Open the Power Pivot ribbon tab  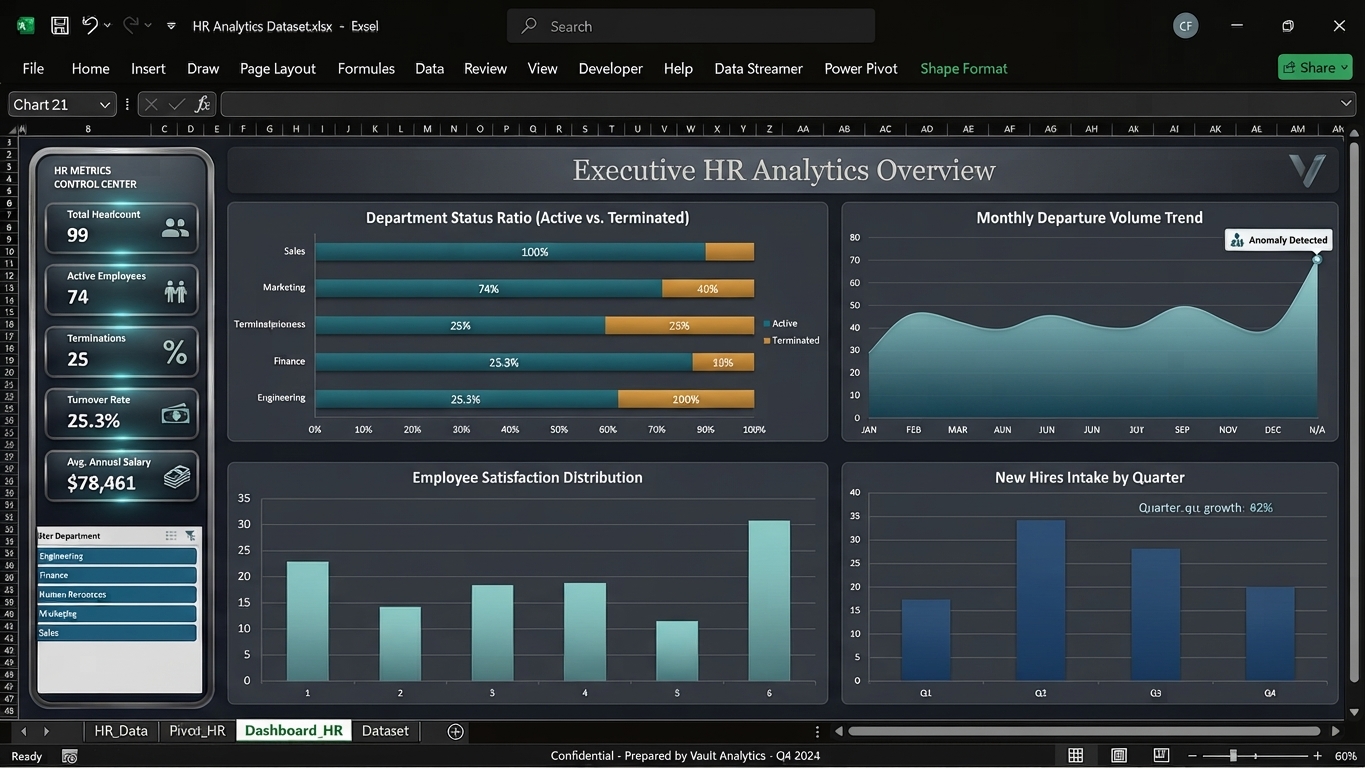861,68
